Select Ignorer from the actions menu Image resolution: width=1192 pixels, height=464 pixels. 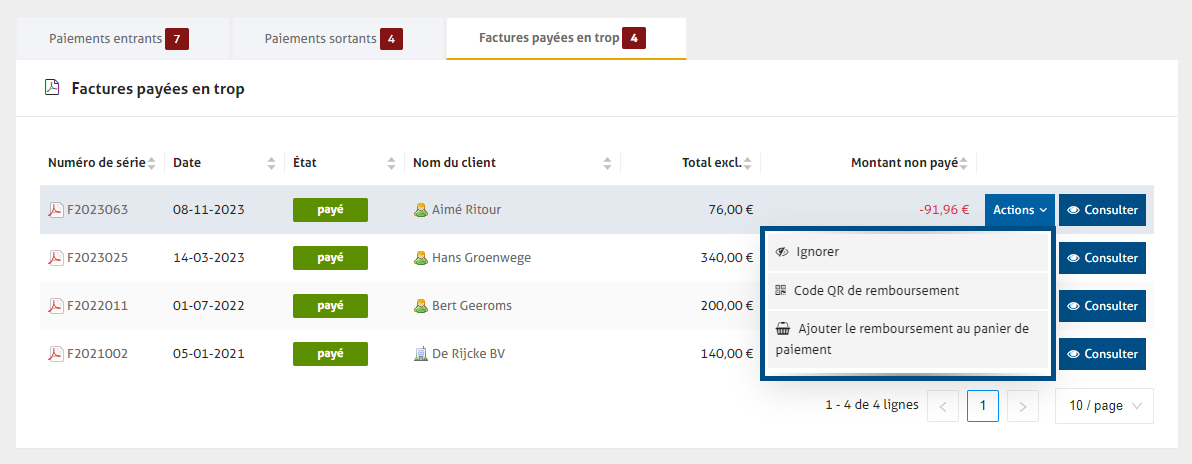click(817, 252)
